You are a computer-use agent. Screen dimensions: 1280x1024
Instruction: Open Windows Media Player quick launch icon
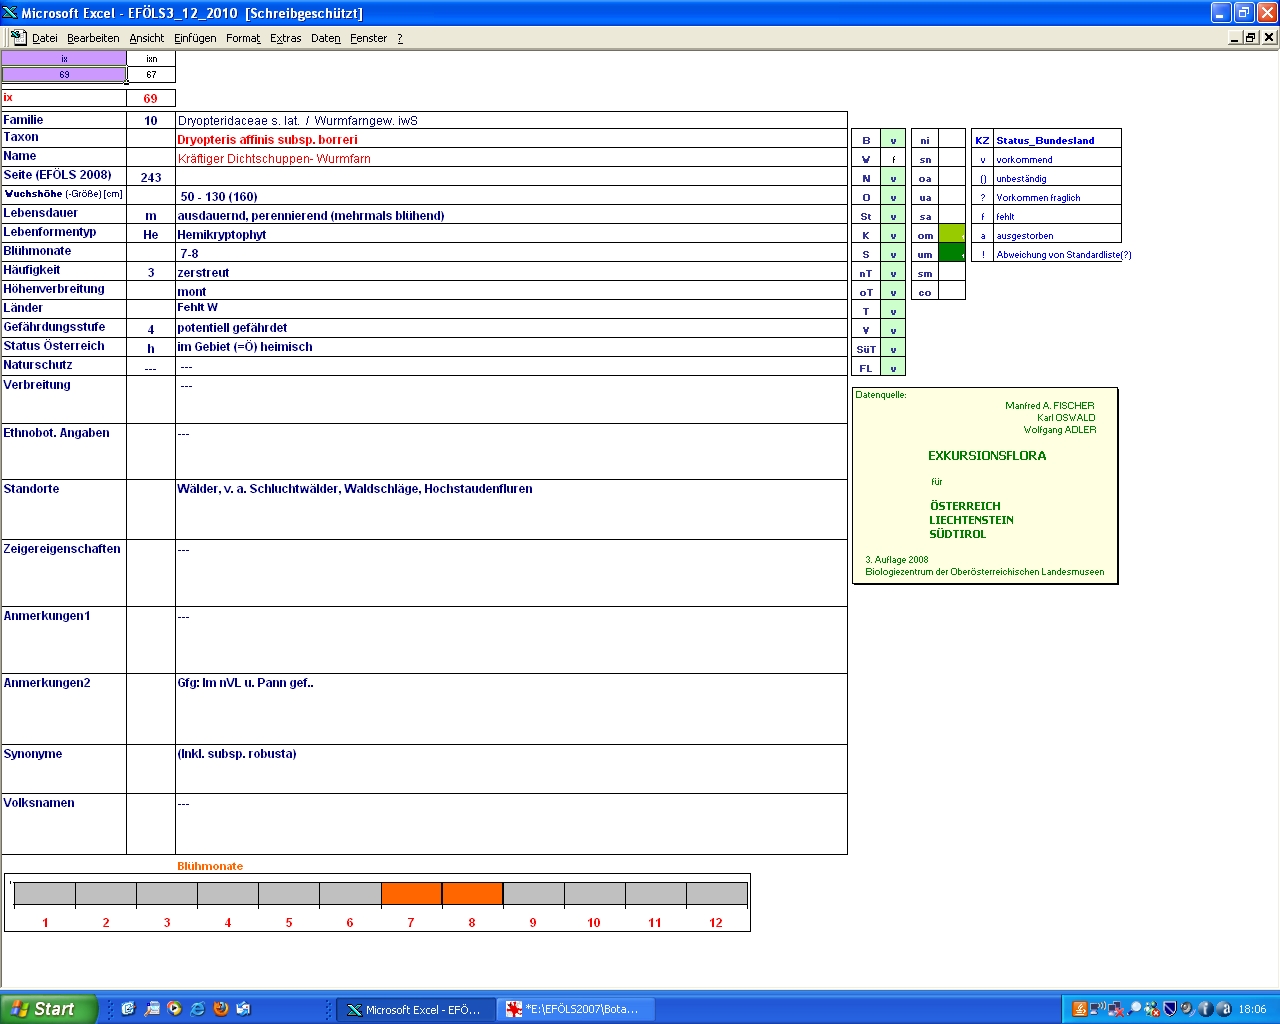click(175, 1009)
